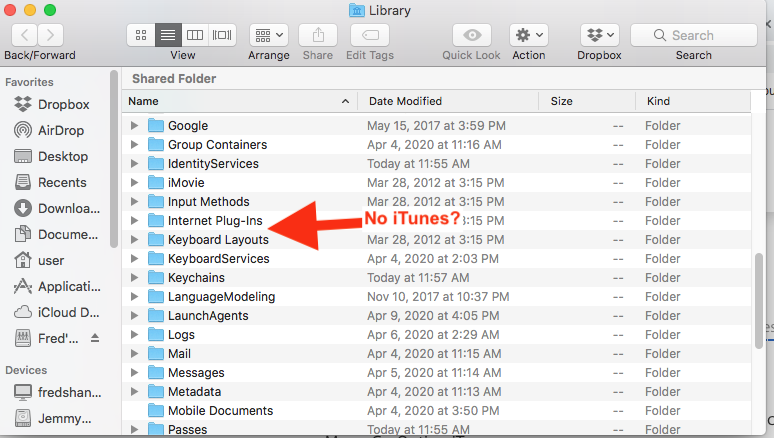Expand the Group Containers folder
774x438 pixels.
(134, 145)
